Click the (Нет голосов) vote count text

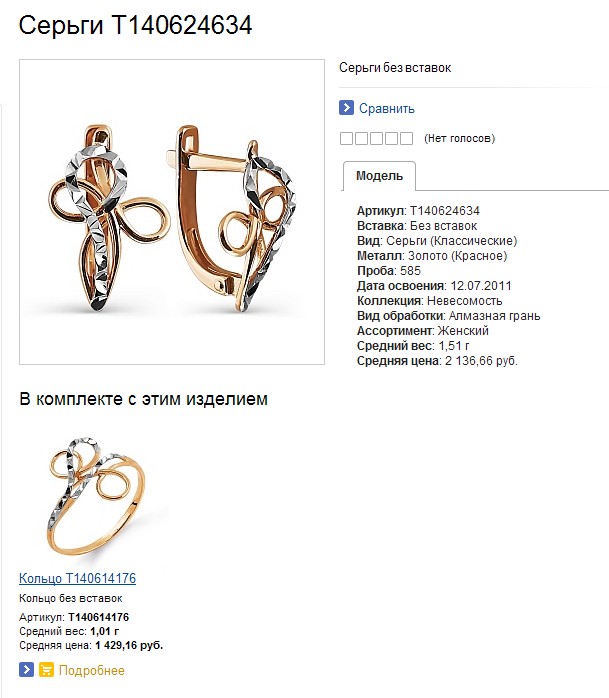pyautogui.click(x=459, y=138)
